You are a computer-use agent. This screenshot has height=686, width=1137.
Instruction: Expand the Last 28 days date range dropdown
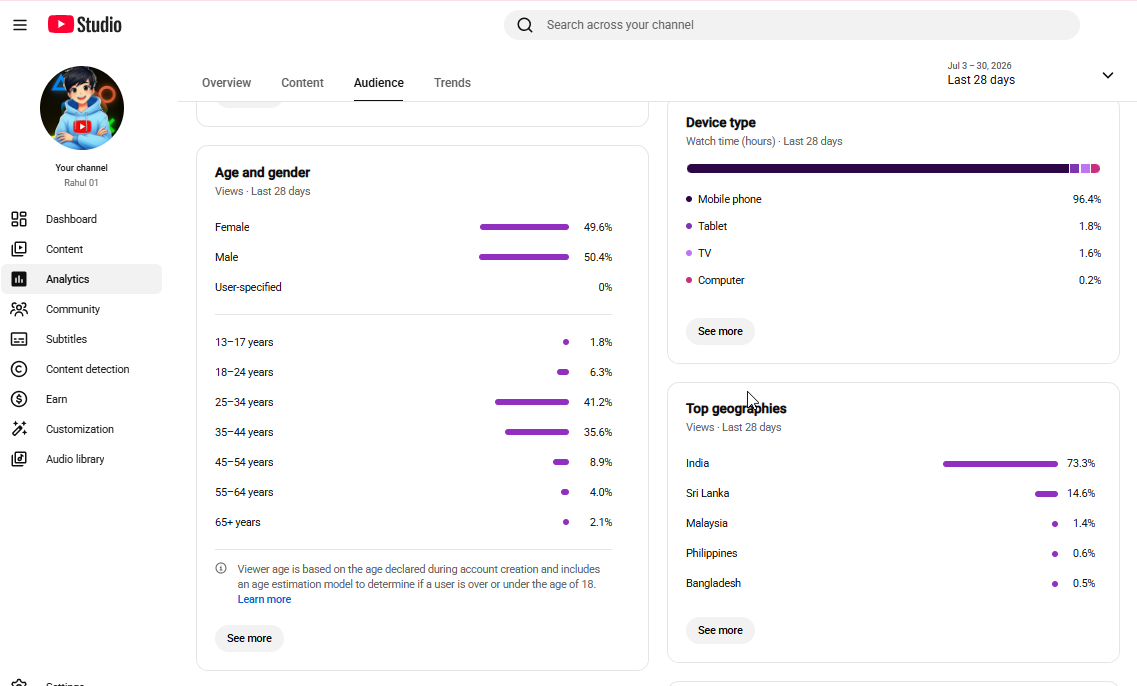point(1030,73)
